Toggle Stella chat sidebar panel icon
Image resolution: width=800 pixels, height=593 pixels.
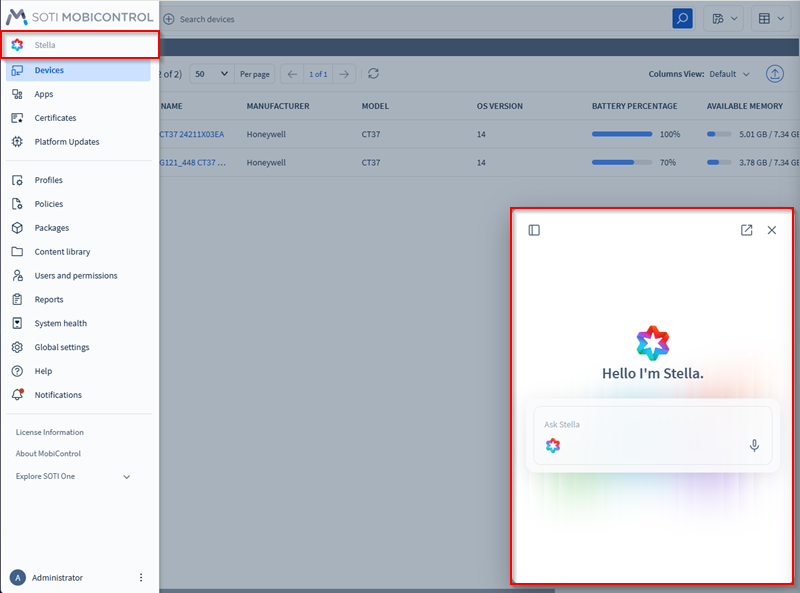(x=534, y=230)
